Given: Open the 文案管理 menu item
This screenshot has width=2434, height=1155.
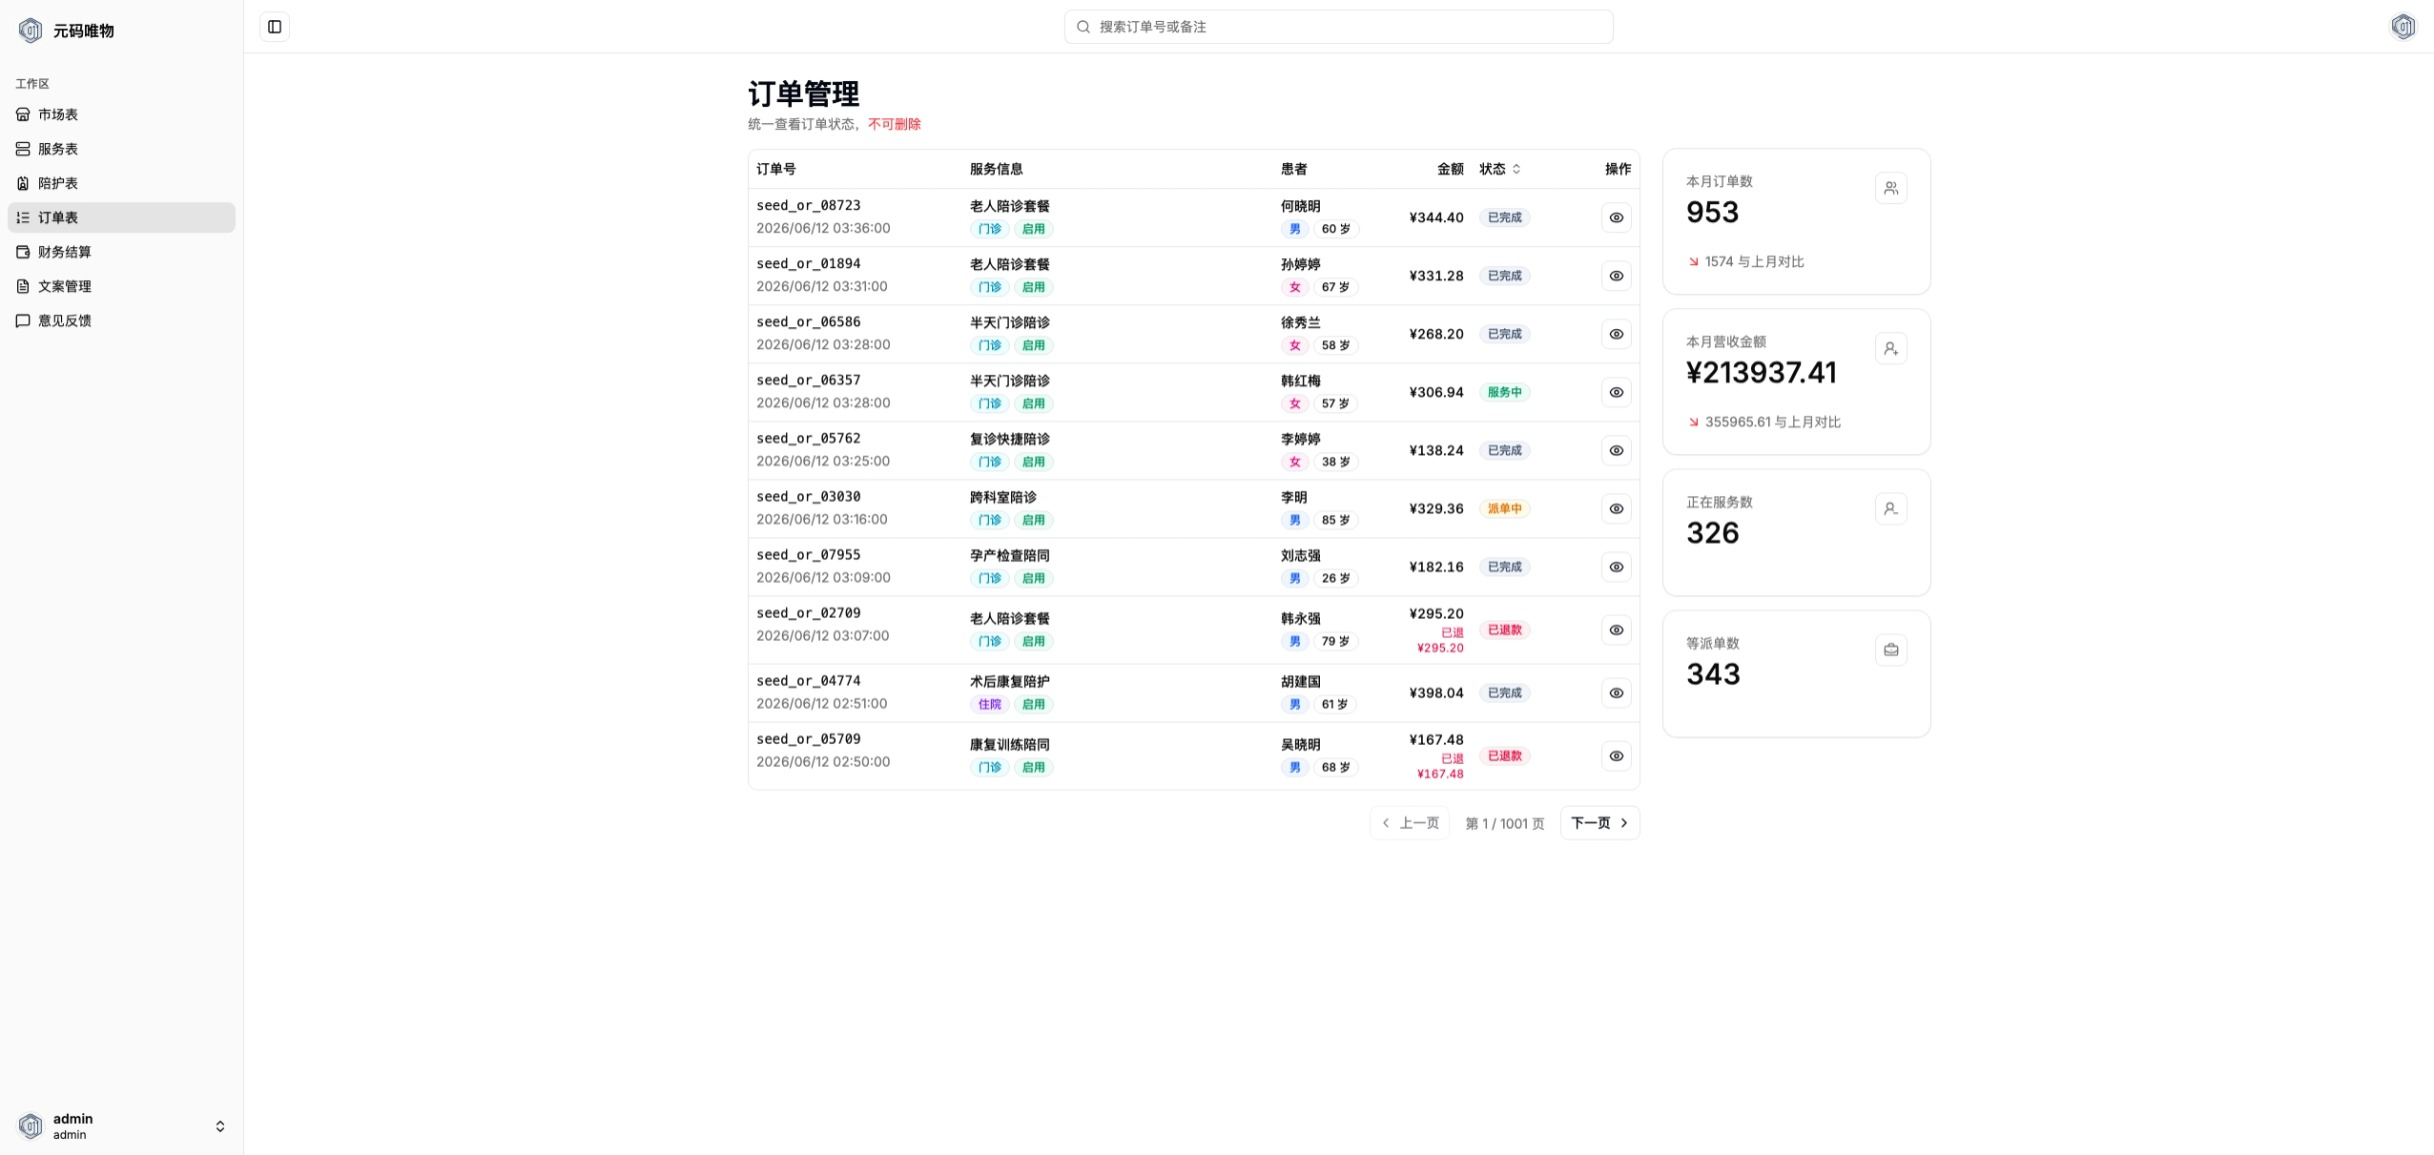Looking at the screenshot, I should tap(121, 286).
